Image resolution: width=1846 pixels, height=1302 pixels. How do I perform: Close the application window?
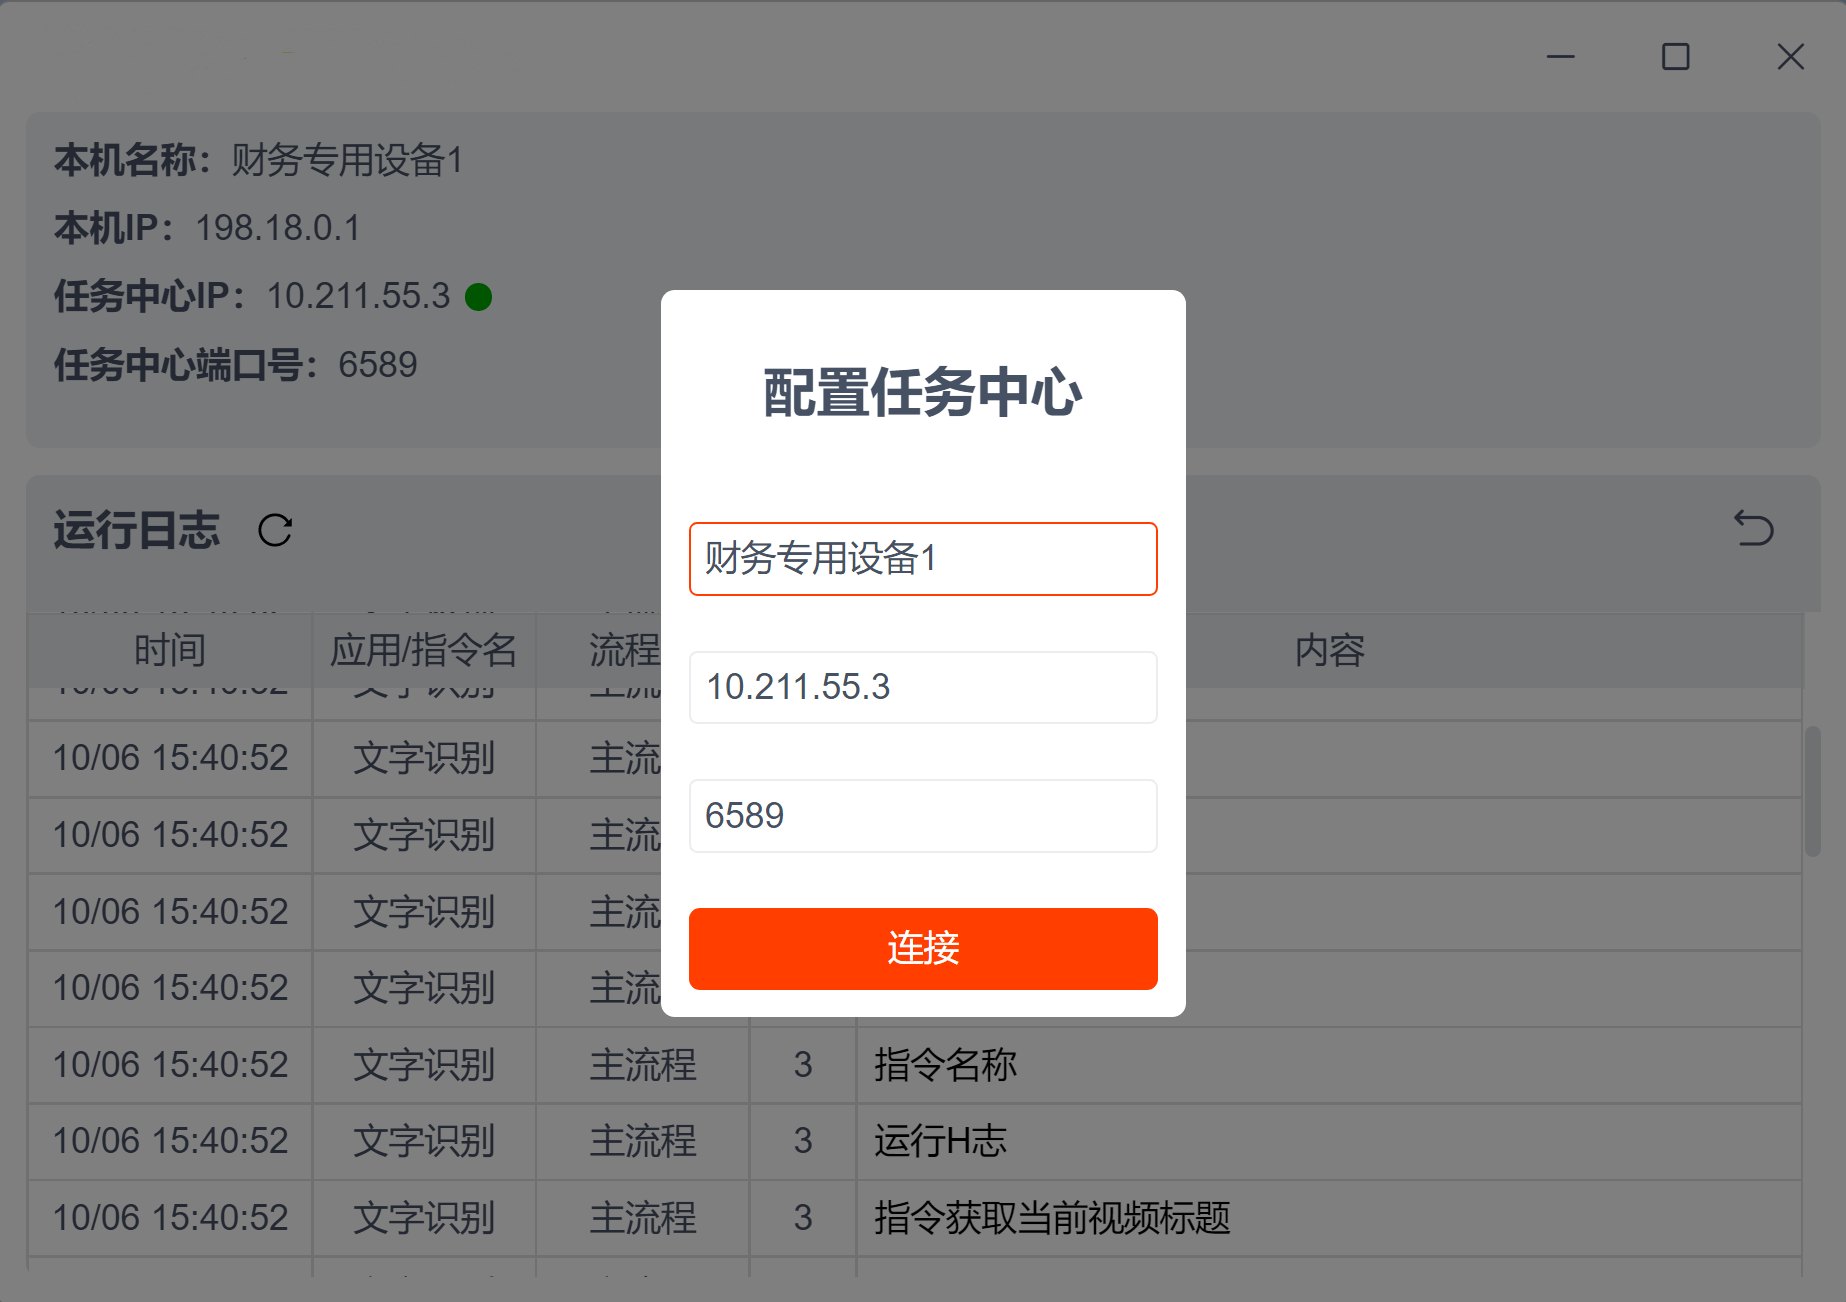[x=1790, y=57]
